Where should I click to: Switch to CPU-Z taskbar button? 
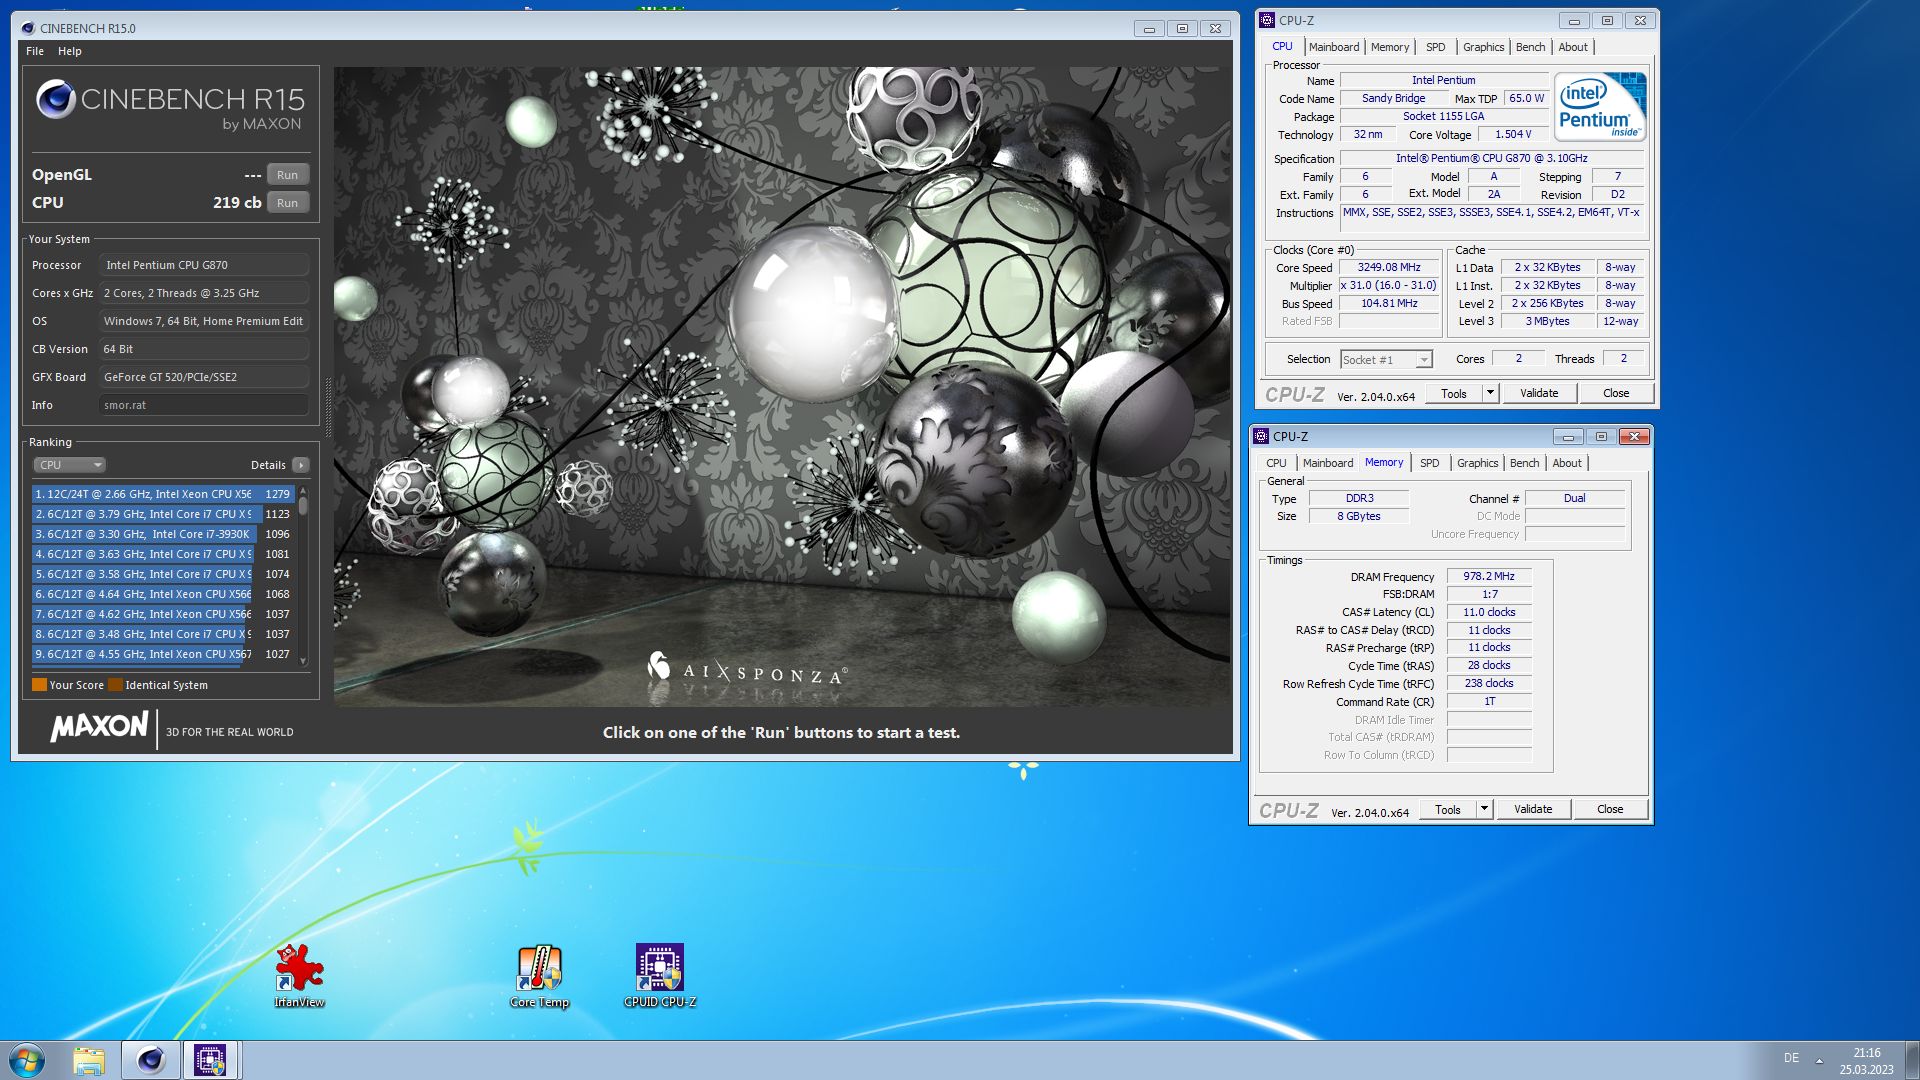coord(210,1060)
